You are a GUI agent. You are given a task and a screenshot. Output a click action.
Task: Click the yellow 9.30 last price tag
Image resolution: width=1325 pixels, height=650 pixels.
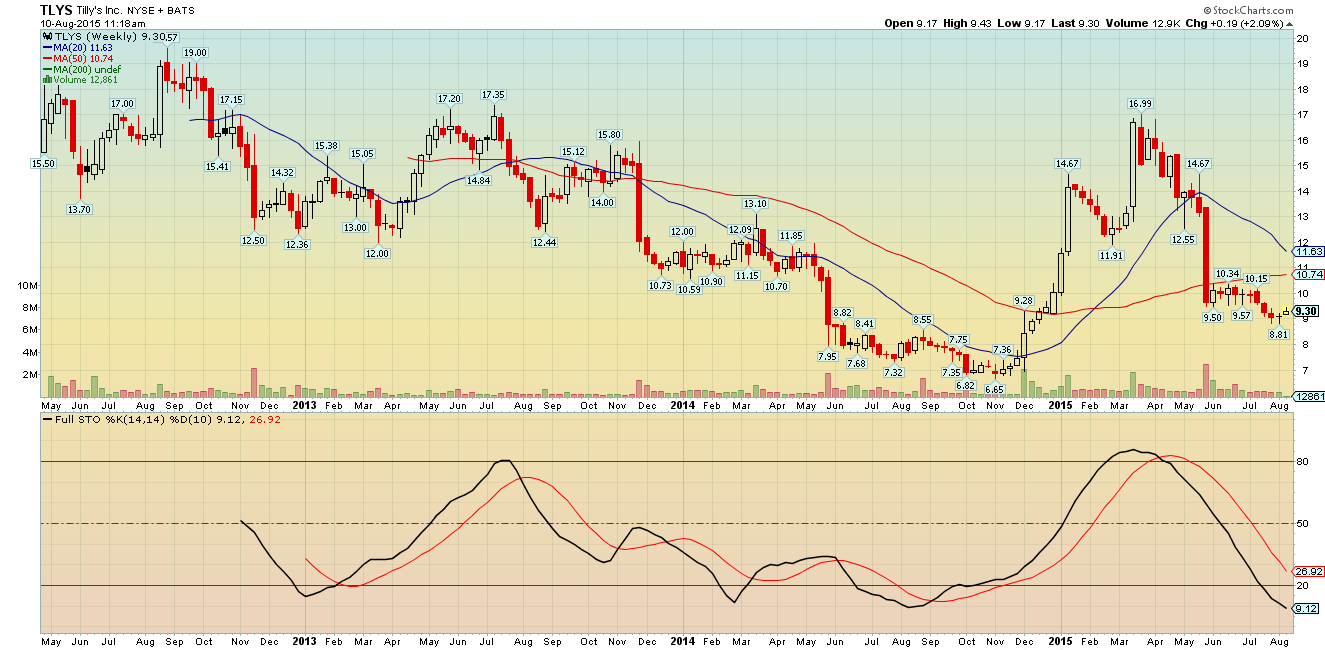1304,311
